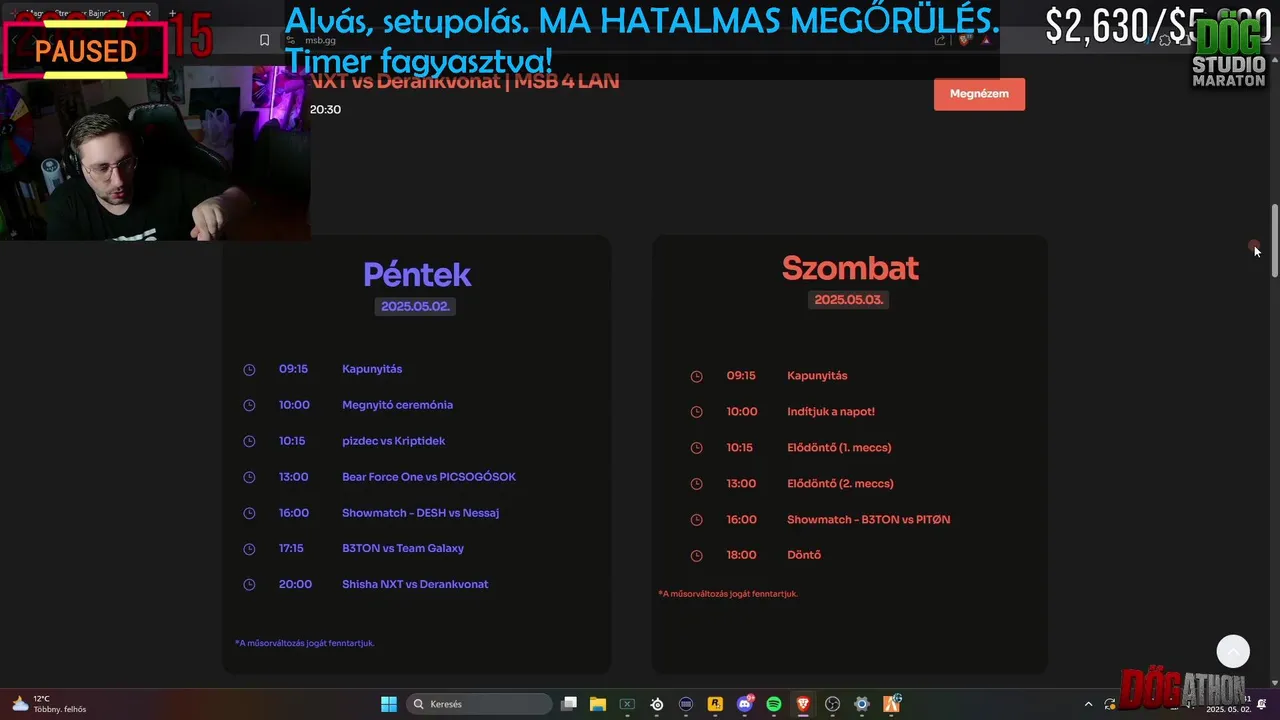Screen dimensions: 1280x720
Task: Click Megnyitó ceremónia schedule entry
Action: tap(397, 405)
